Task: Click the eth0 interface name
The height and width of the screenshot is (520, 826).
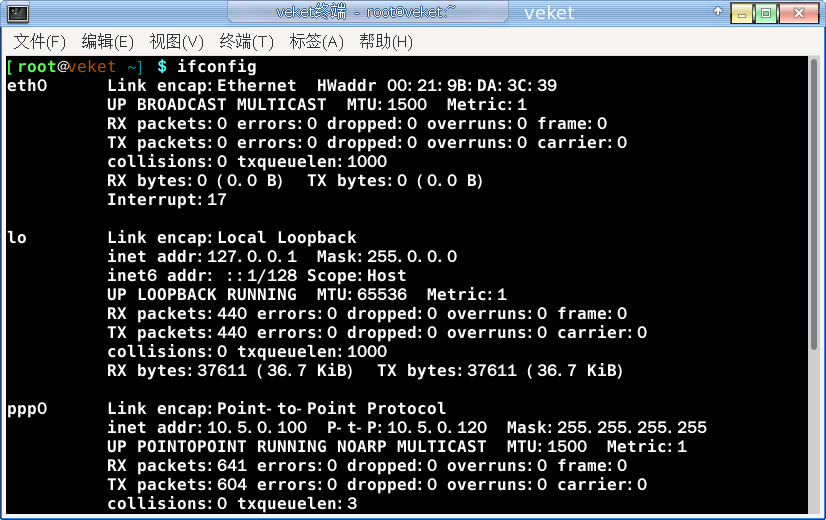Action: tap(27, 85)
